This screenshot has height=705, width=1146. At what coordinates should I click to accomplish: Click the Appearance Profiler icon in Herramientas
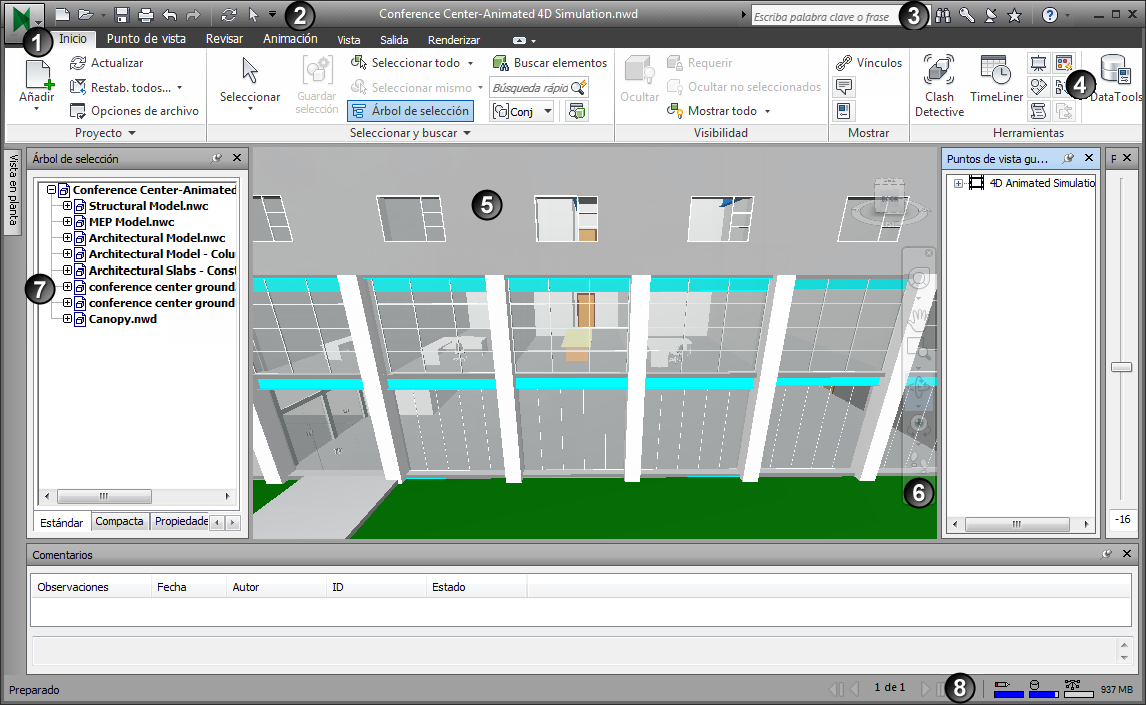1064,63
